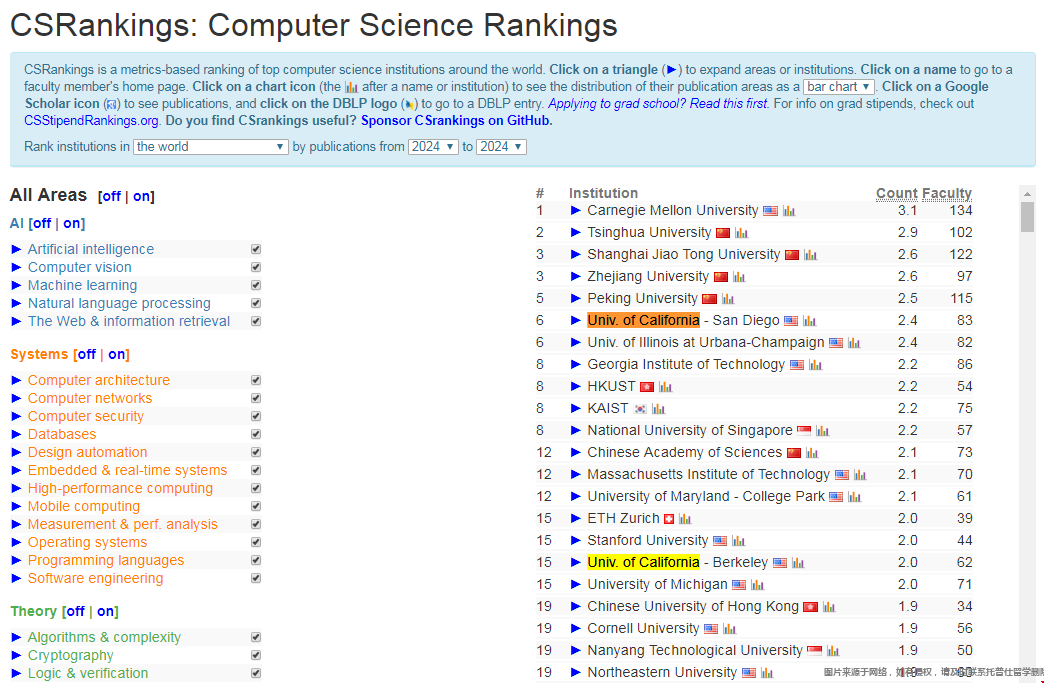Image resolution: width=1044 pixels, height=683 pixels.
Task: Toggle Software engineering checkbox
Action: pos(256,578)
